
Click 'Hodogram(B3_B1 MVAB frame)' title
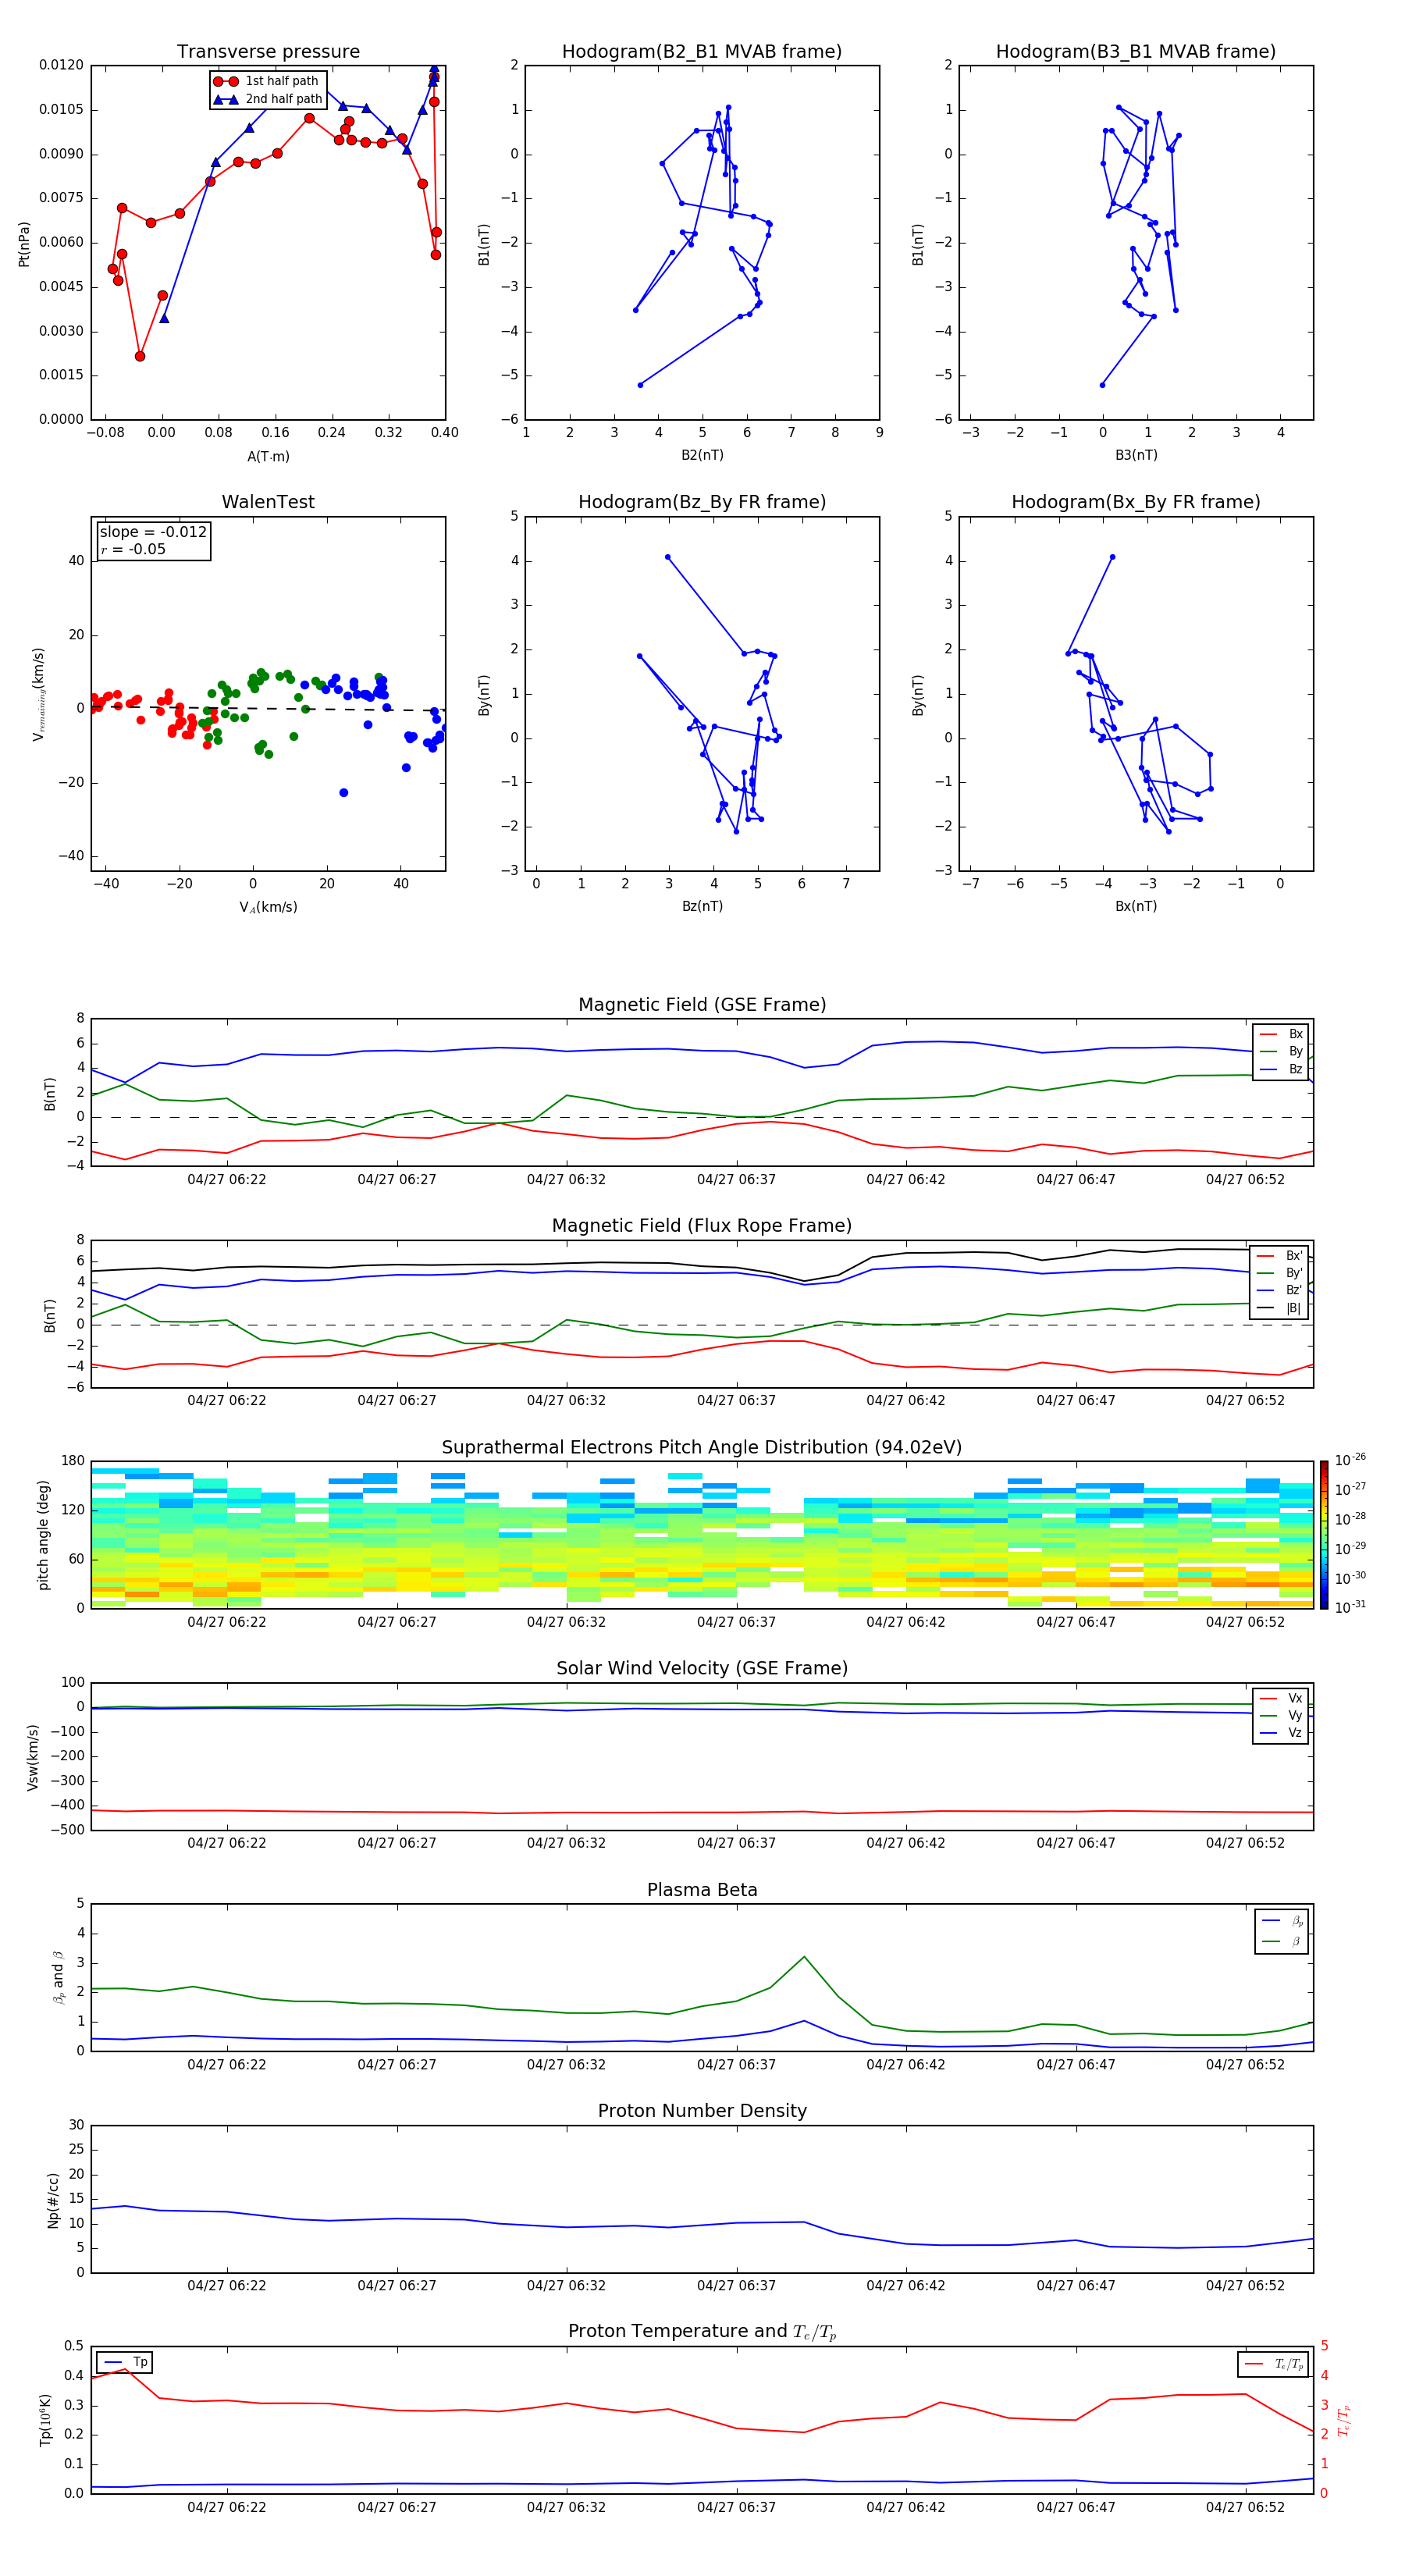(1136, 52)
